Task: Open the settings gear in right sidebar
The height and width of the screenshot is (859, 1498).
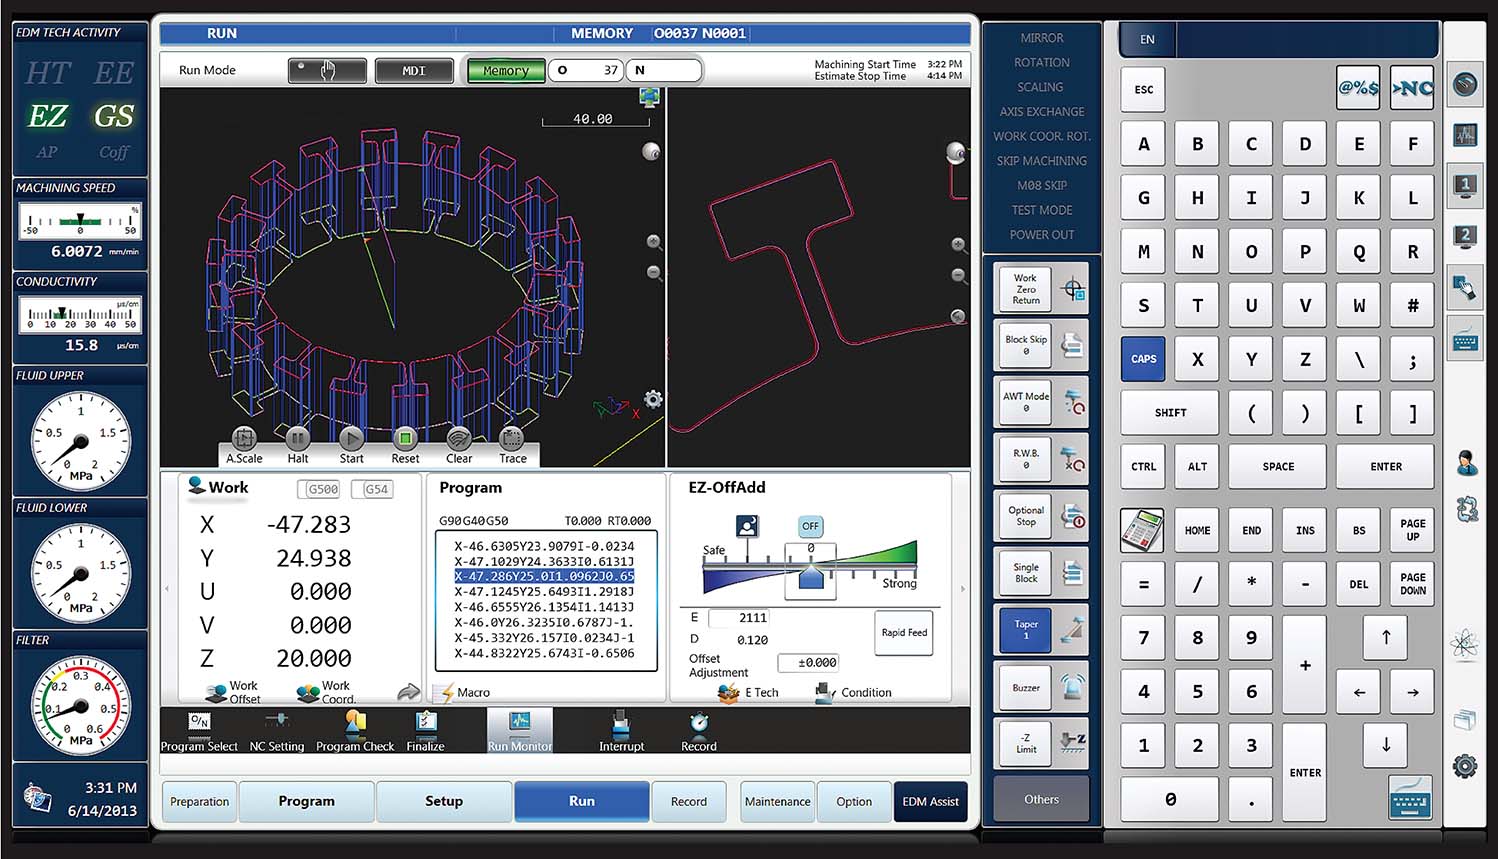Action: click(x=1465, y=767)
